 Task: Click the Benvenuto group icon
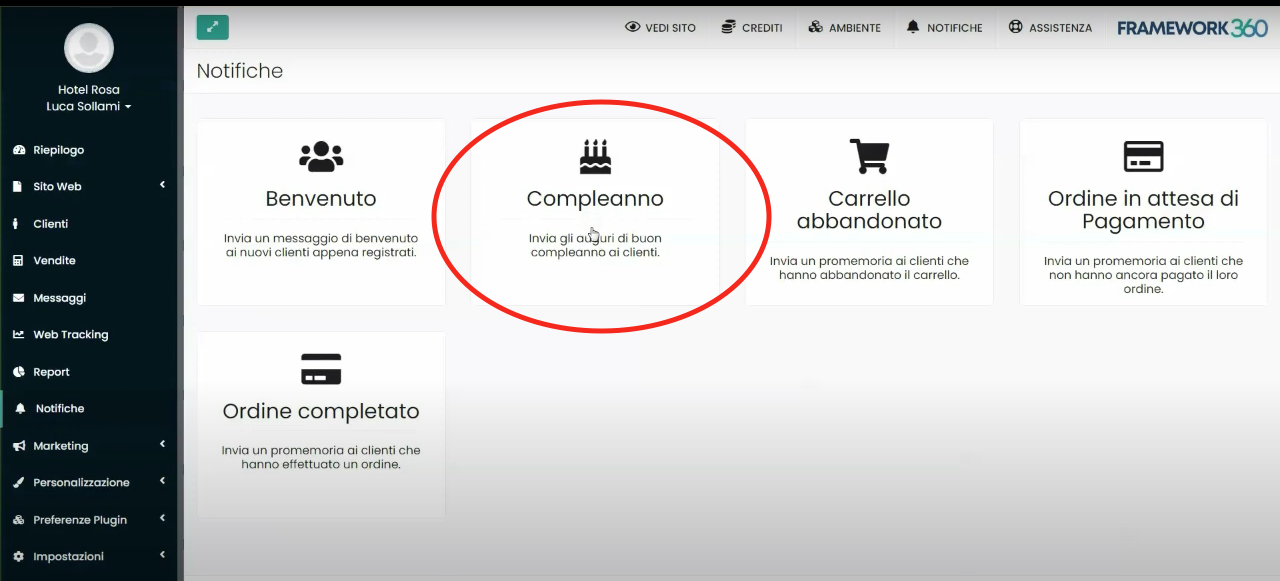pyautogui.click(x=321, y=156)
